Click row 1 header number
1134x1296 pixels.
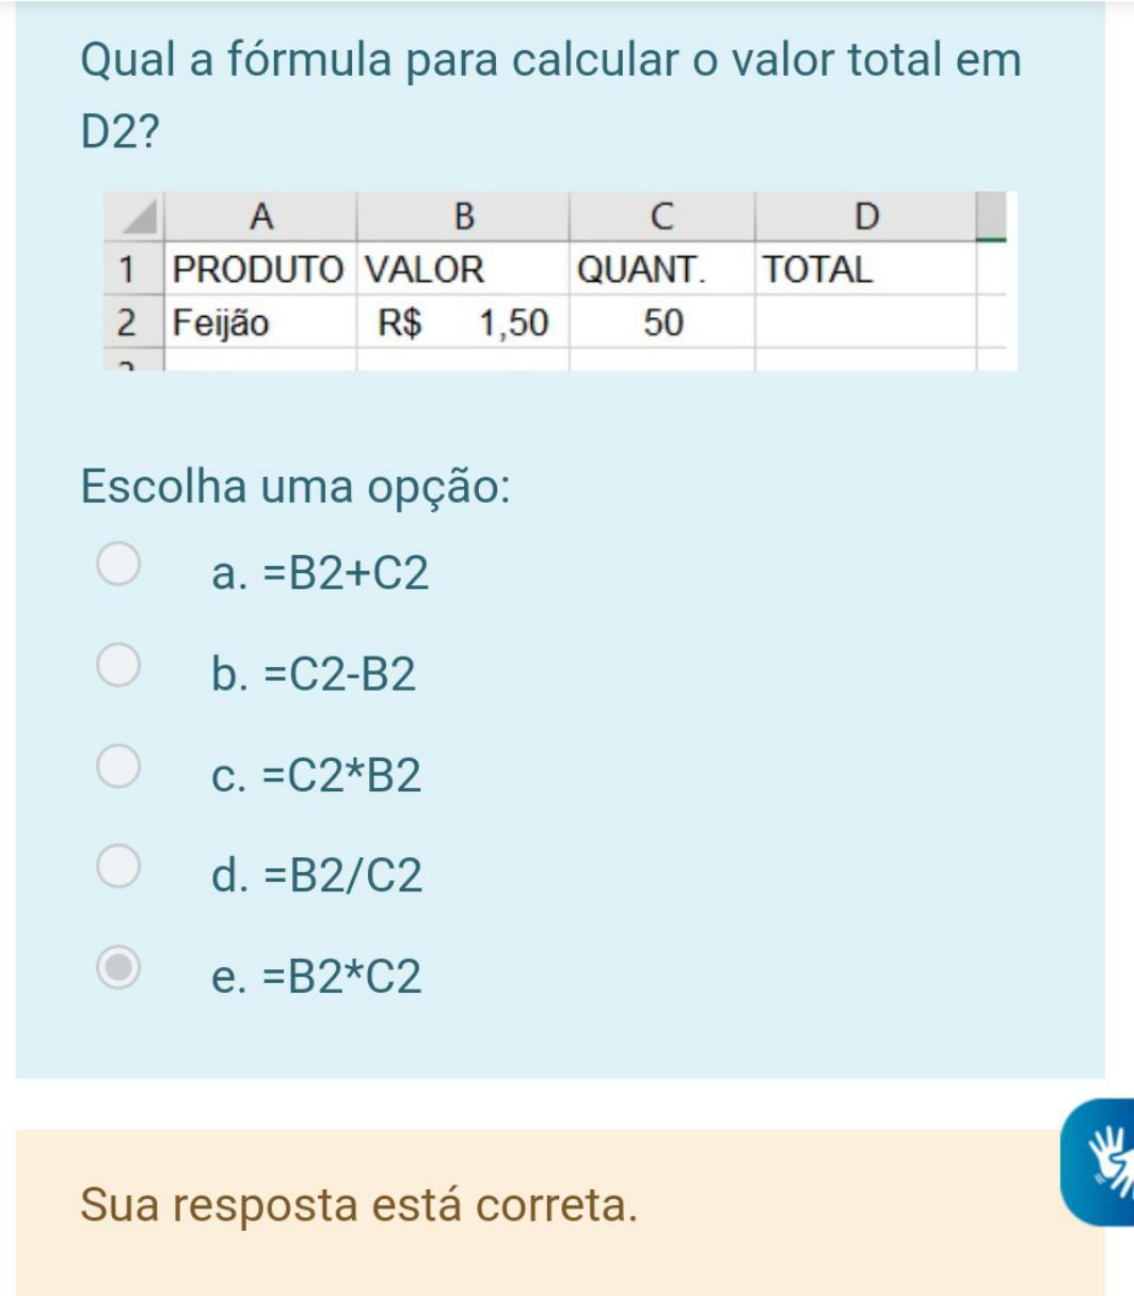(x=127, y=270)
